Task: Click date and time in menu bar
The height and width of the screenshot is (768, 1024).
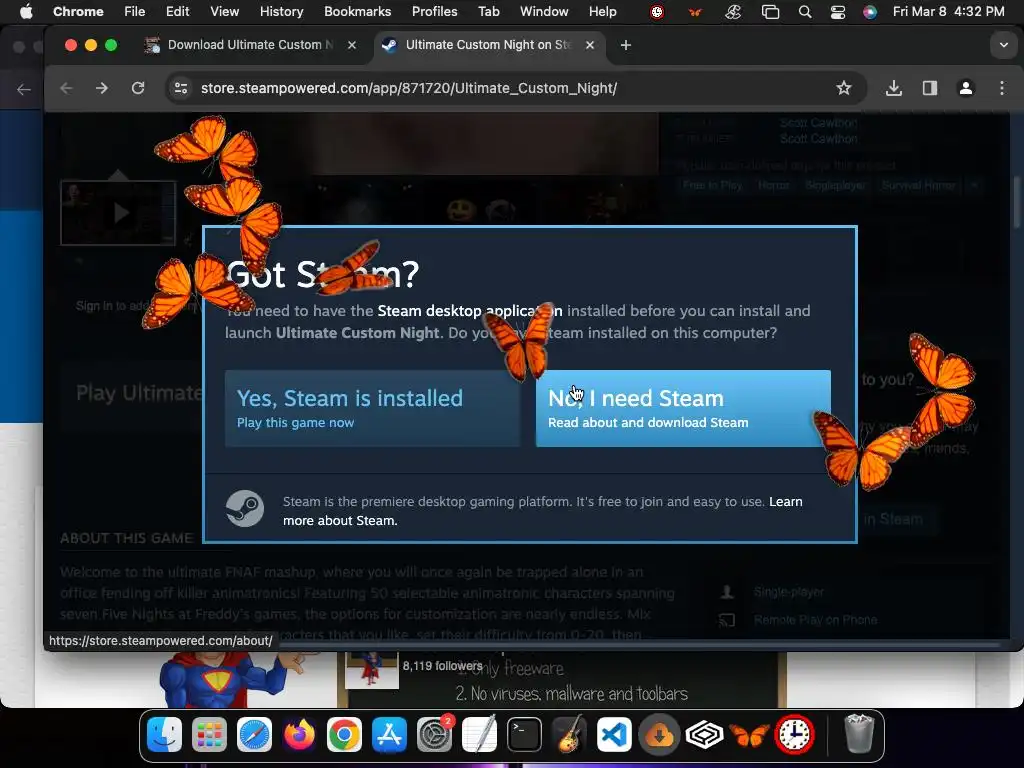Action: [948, 12]
